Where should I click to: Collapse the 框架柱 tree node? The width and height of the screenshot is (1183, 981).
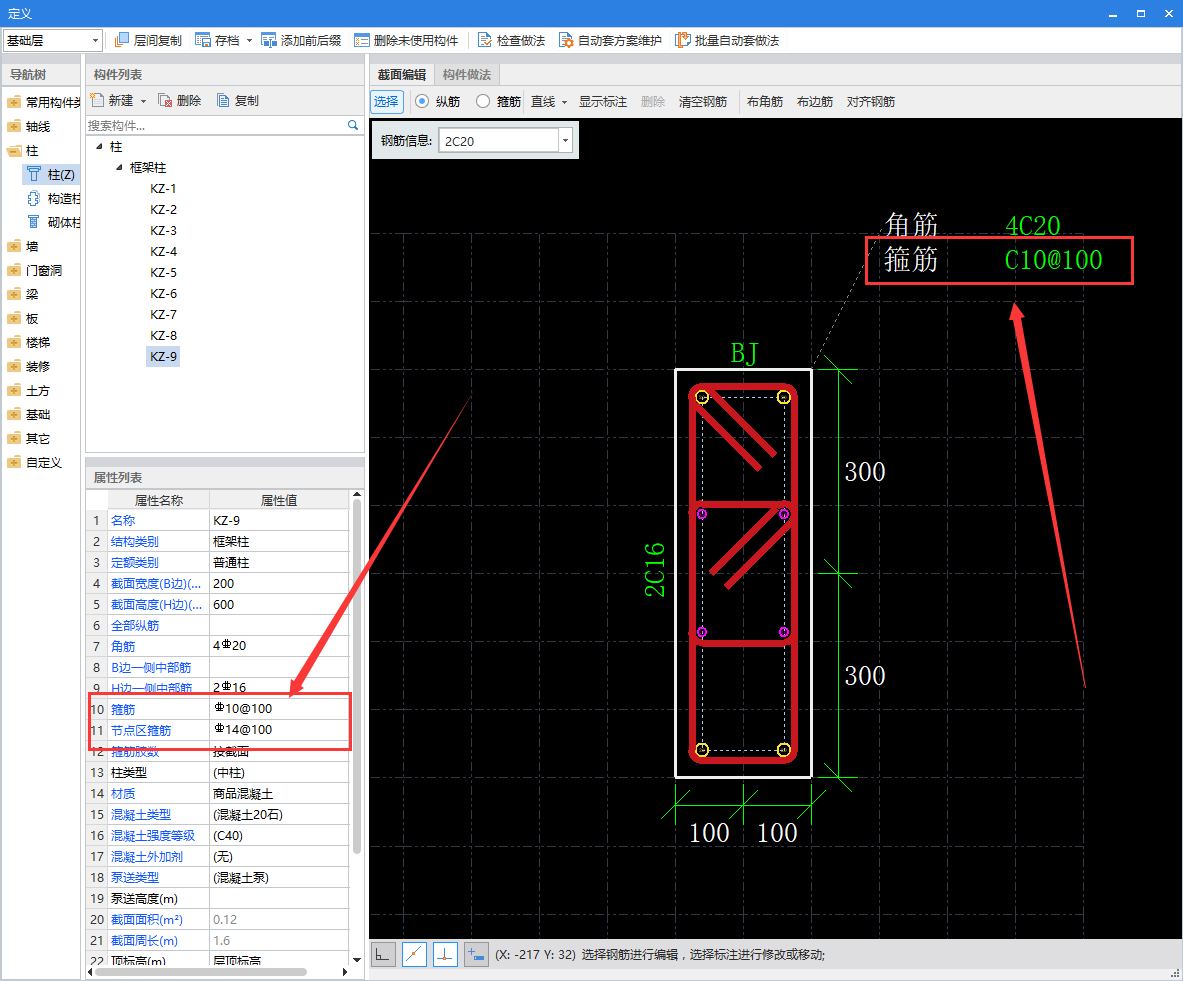[118, 168]
